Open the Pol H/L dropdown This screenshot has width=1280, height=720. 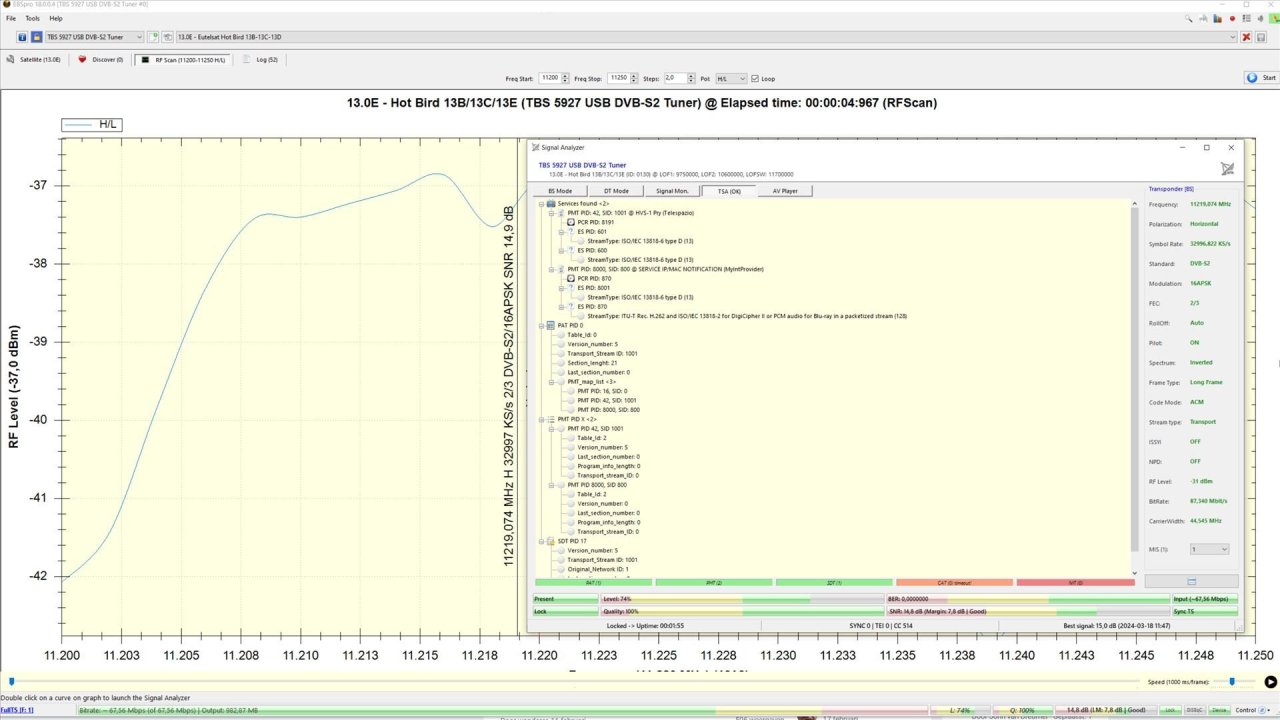click(731, 78)
